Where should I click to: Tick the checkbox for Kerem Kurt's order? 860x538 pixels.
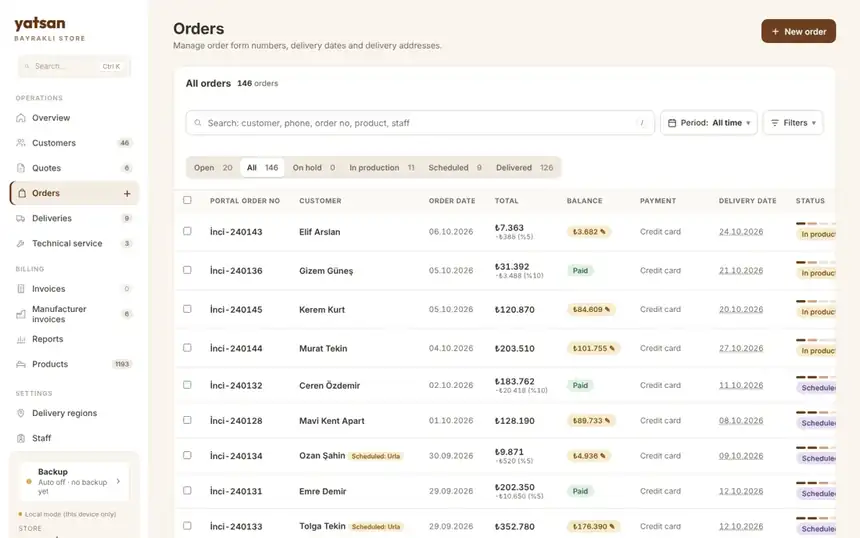tap(187, 309)
